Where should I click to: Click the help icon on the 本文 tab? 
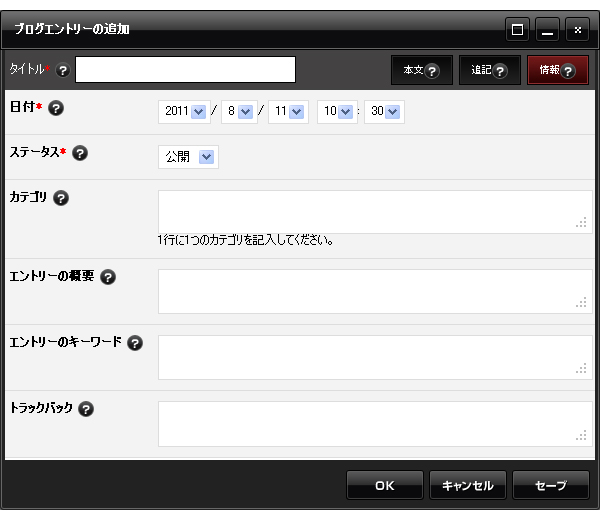point(432,71)
